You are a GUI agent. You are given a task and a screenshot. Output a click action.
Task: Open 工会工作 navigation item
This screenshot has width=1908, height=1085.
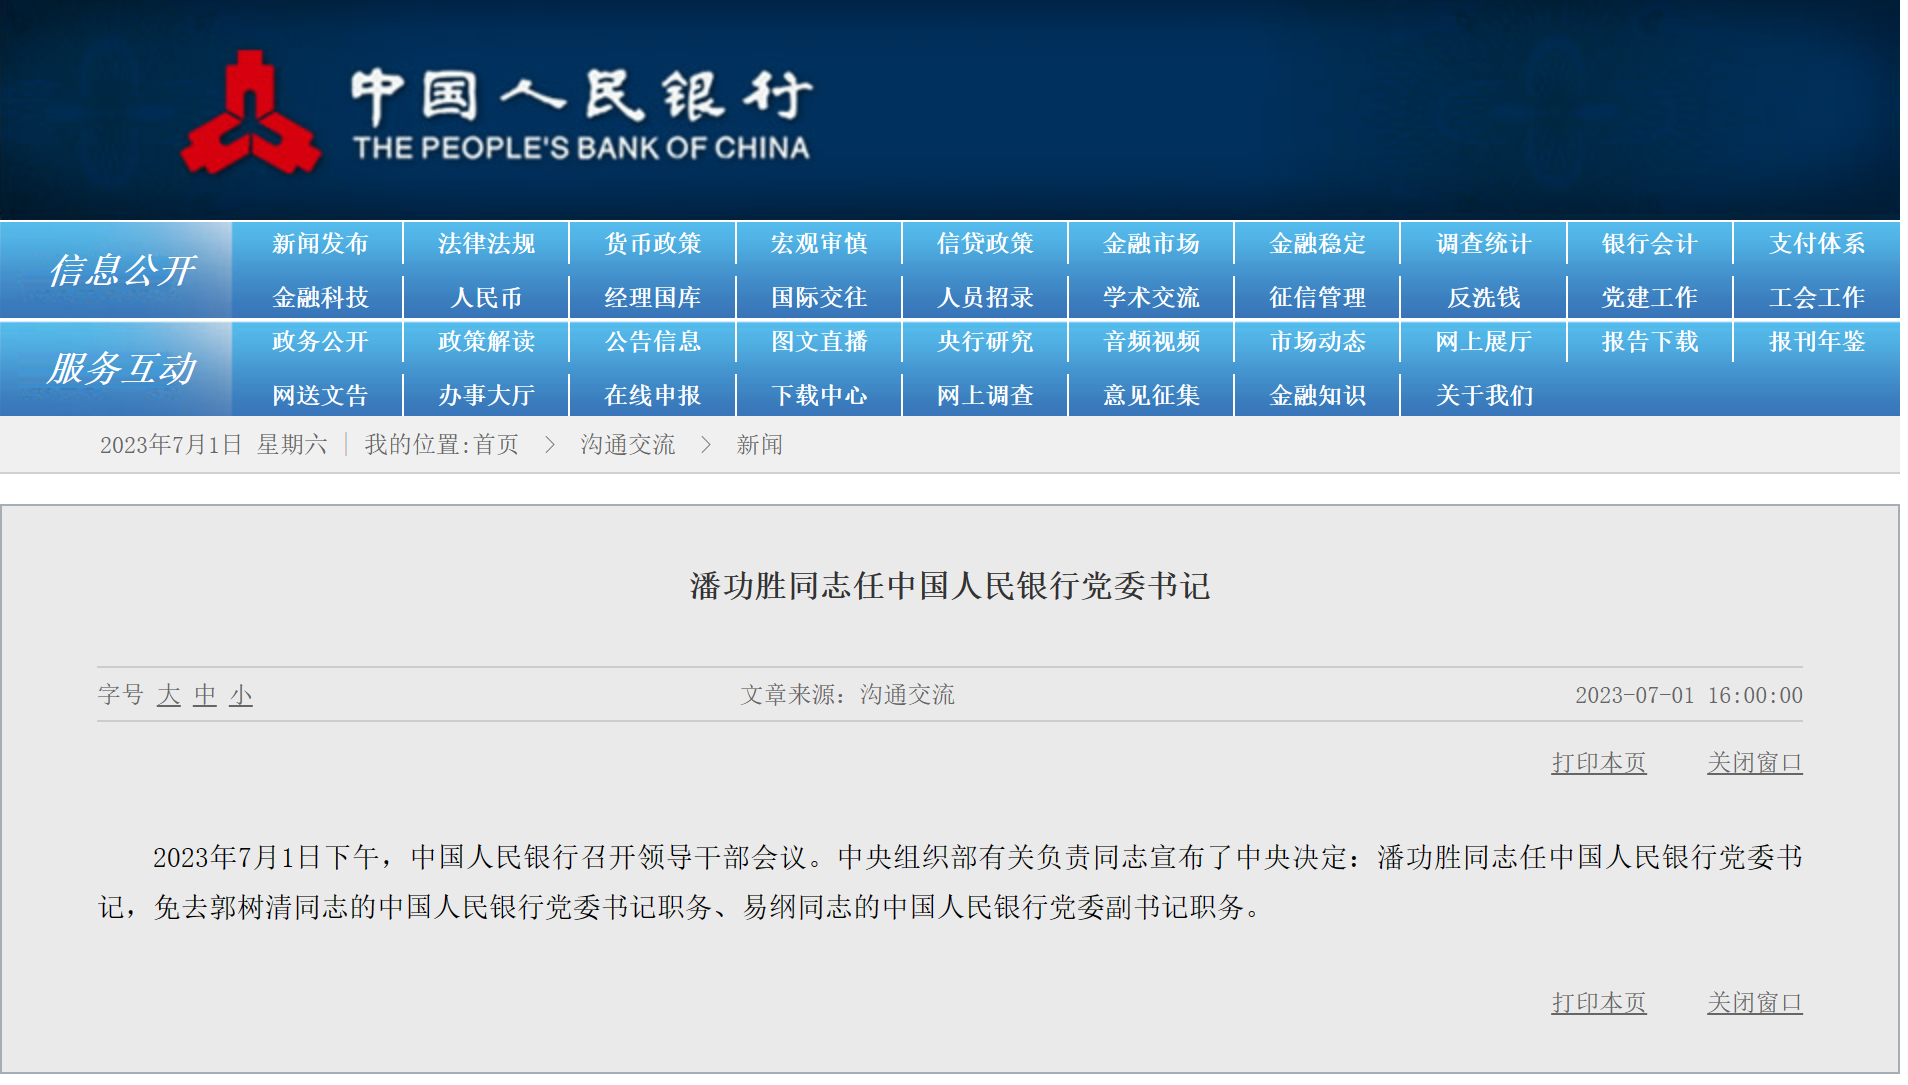1817,298
